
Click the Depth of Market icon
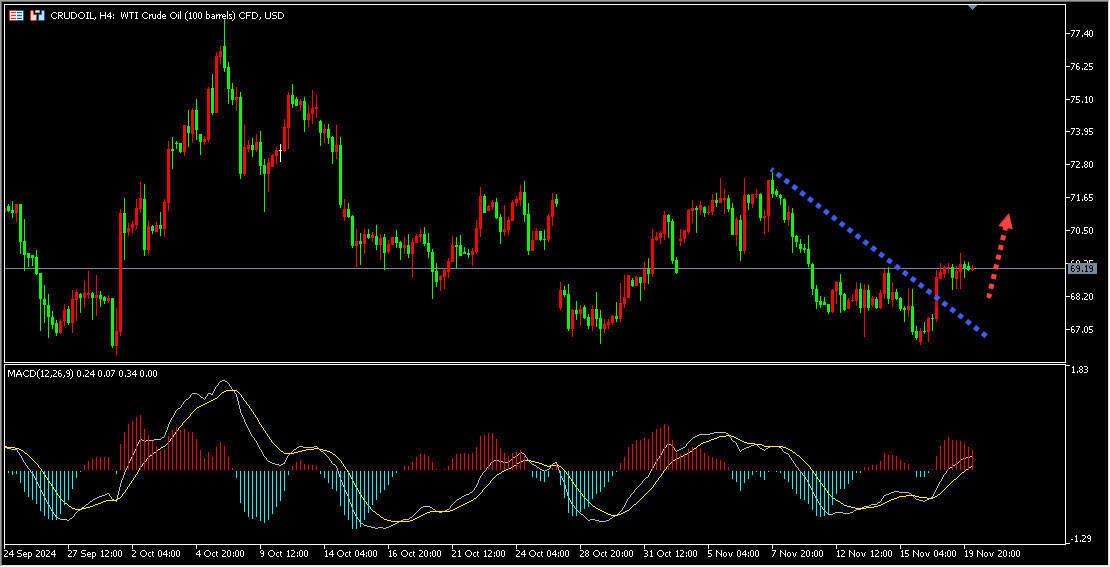tap(16, 16)
